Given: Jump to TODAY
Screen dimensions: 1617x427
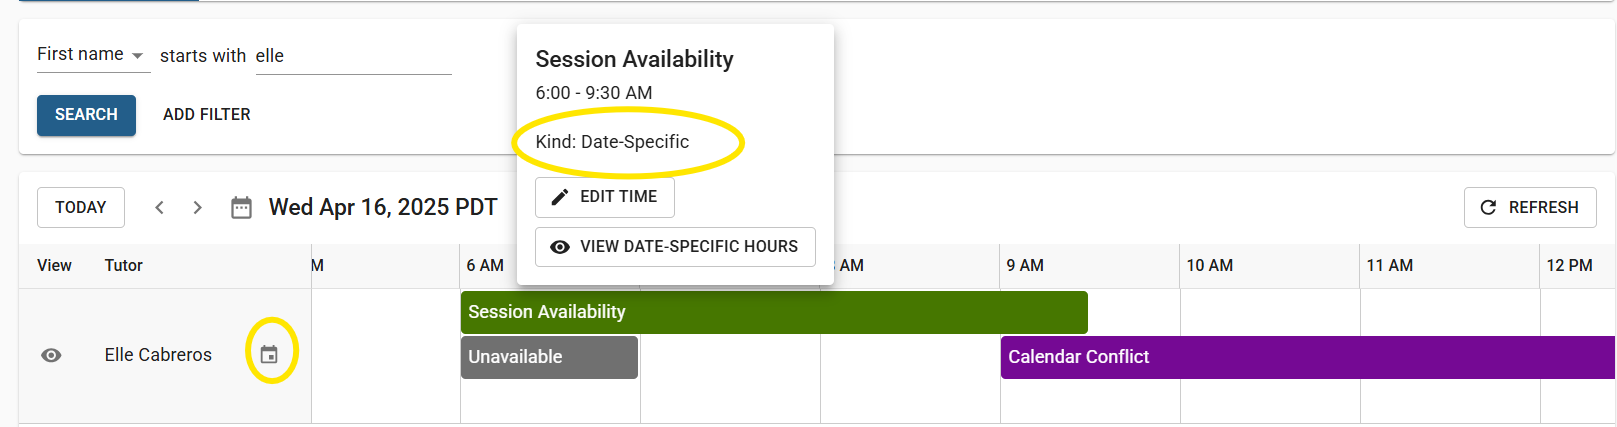Looking at the screenshot, I should point(81,207).
